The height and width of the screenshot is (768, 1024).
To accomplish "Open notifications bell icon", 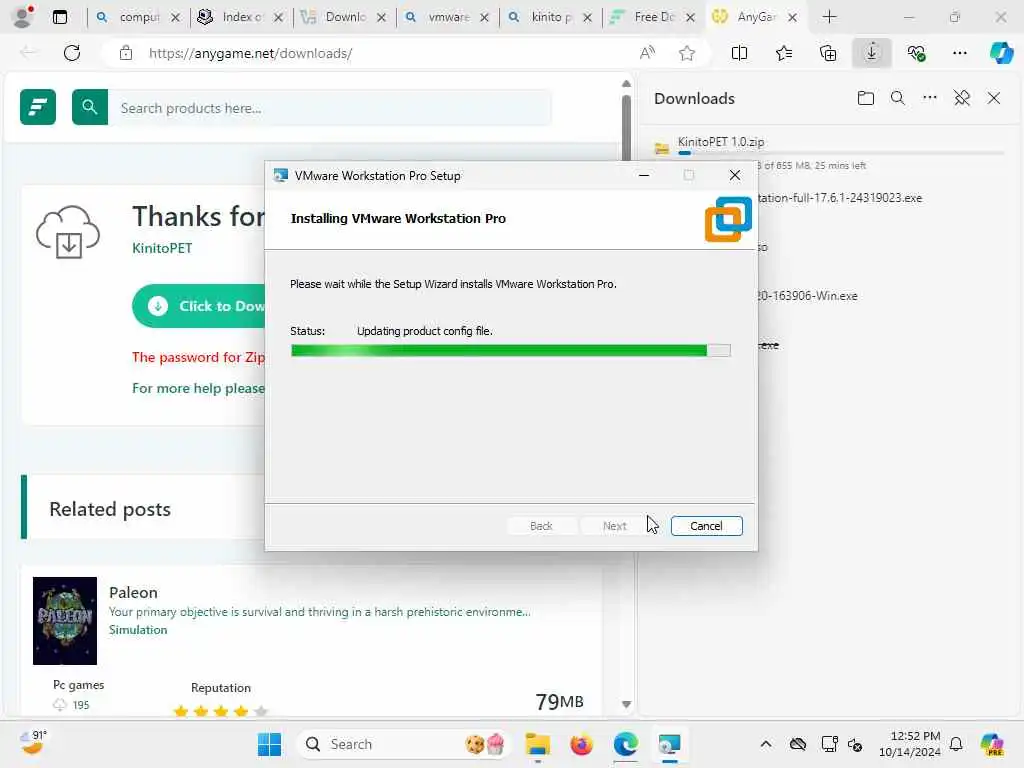I will (956, 744).
